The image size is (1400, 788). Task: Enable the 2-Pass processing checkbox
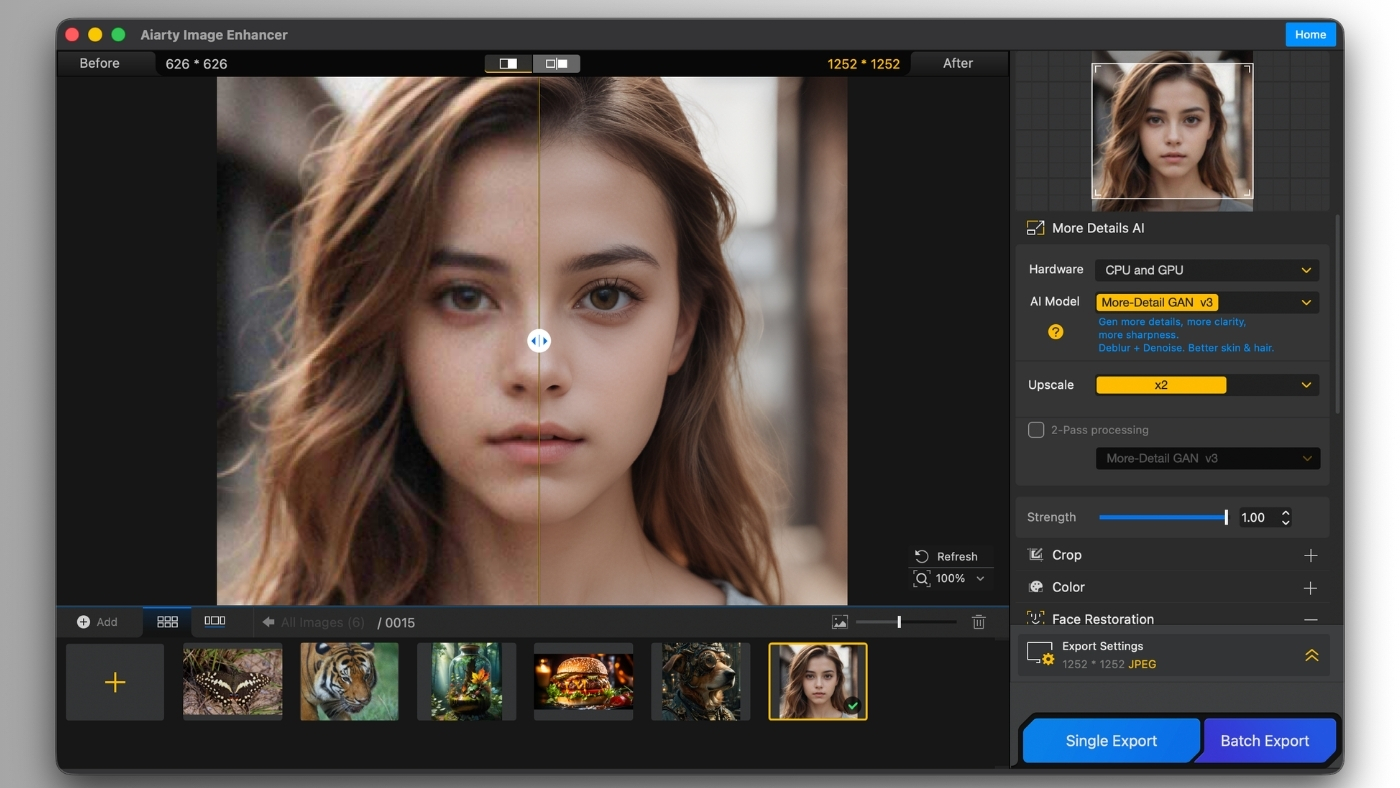(x=1036, y=430)
